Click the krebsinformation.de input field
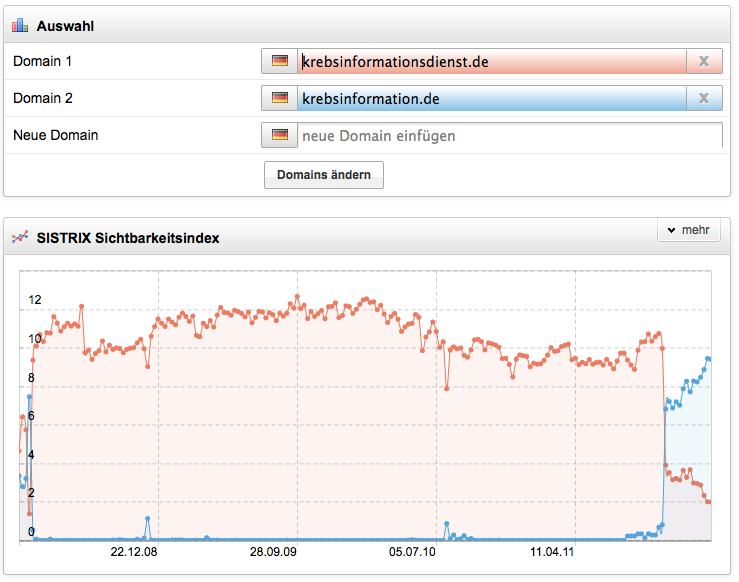Screen dimensions: 739x582 pos(491,98)
